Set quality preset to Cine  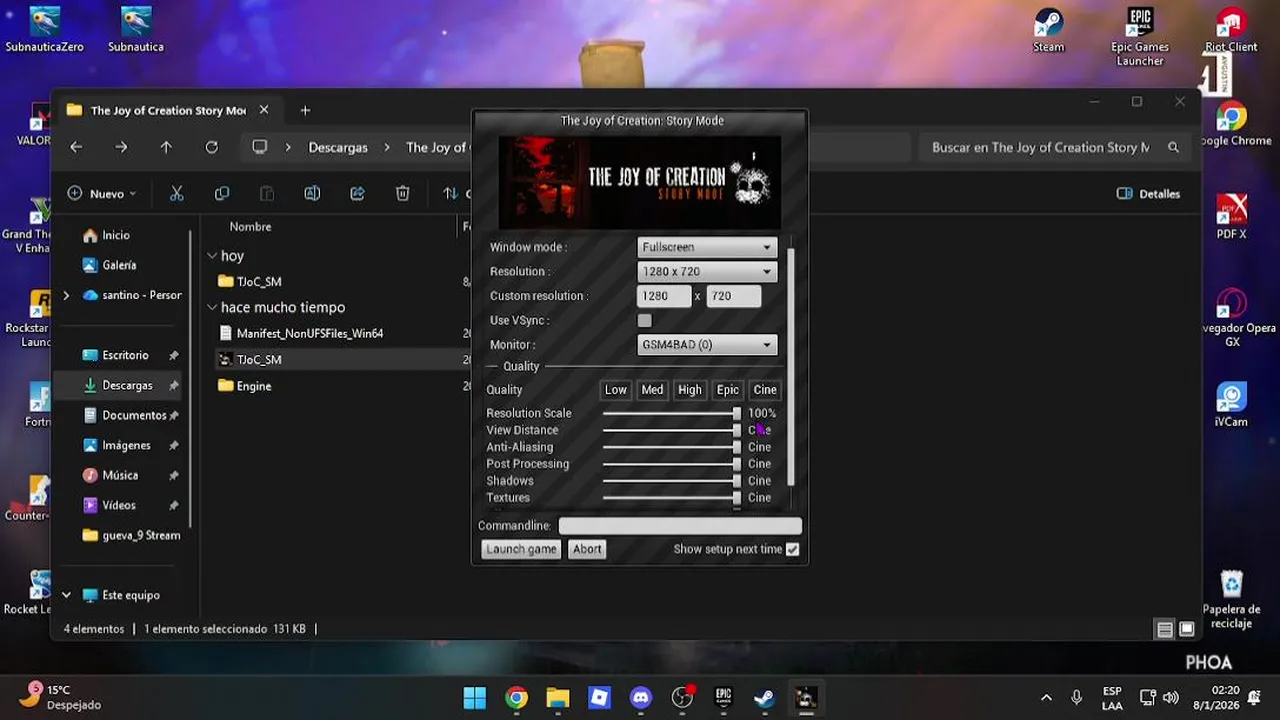point(765,390)
